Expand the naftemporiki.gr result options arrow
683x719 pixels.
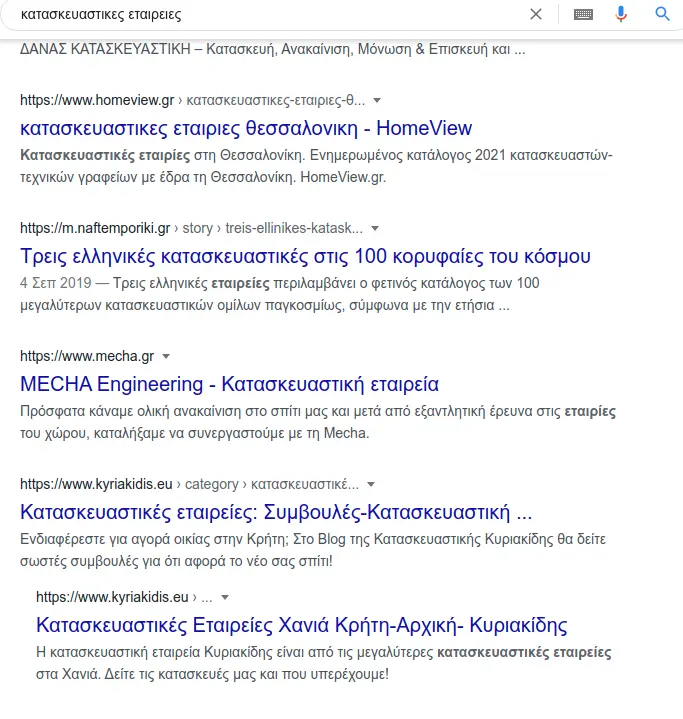coord(374,228)
